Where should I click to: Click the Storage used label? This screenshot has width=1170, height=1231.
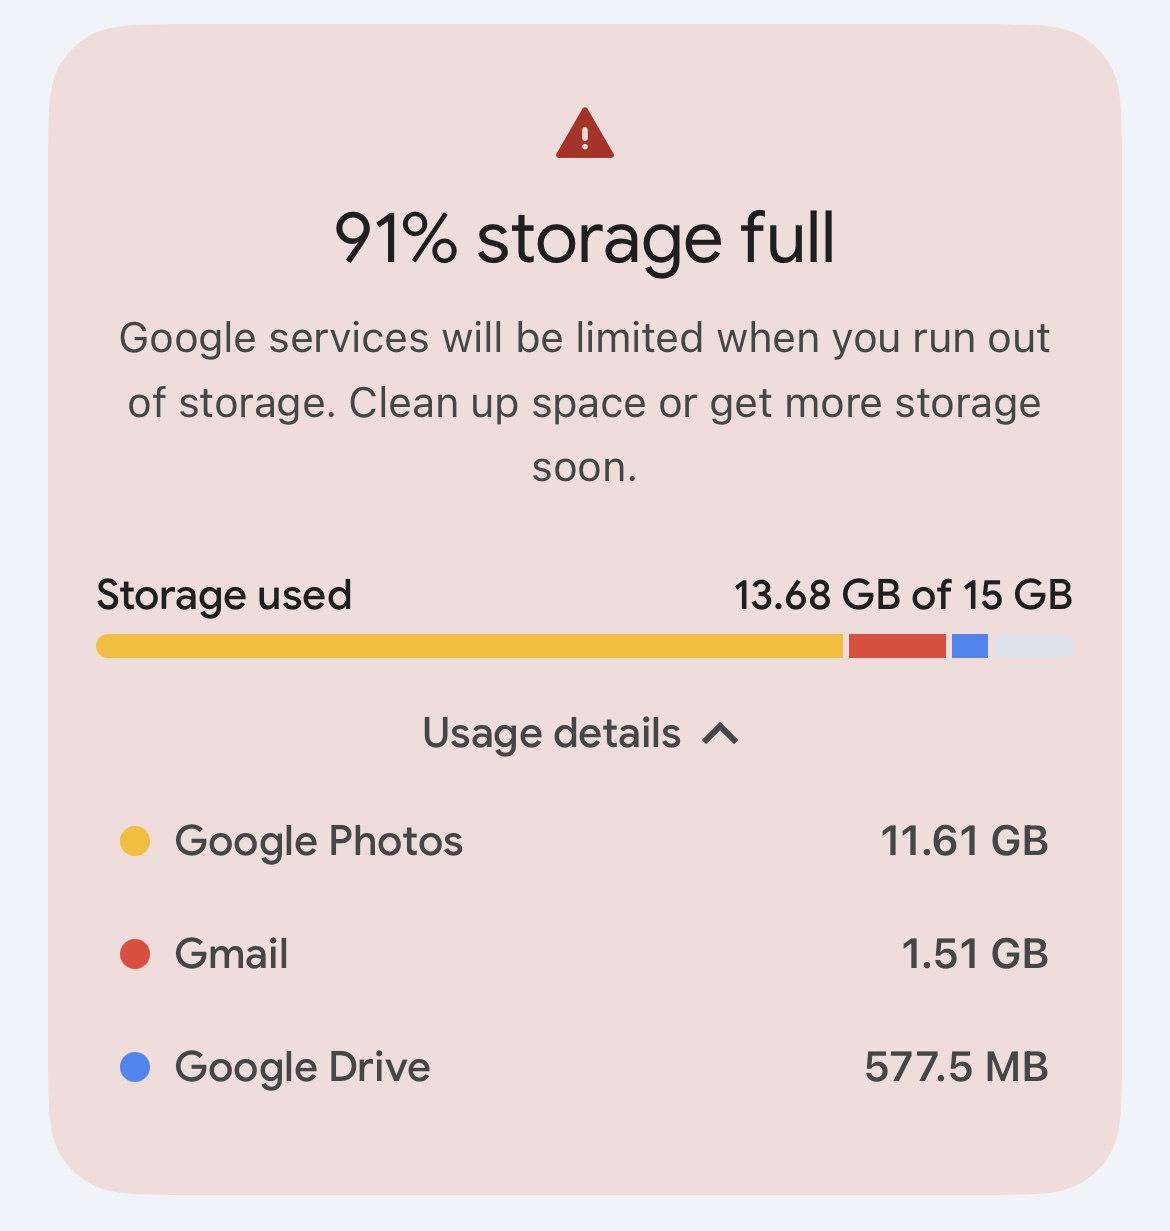pos(224,596)
